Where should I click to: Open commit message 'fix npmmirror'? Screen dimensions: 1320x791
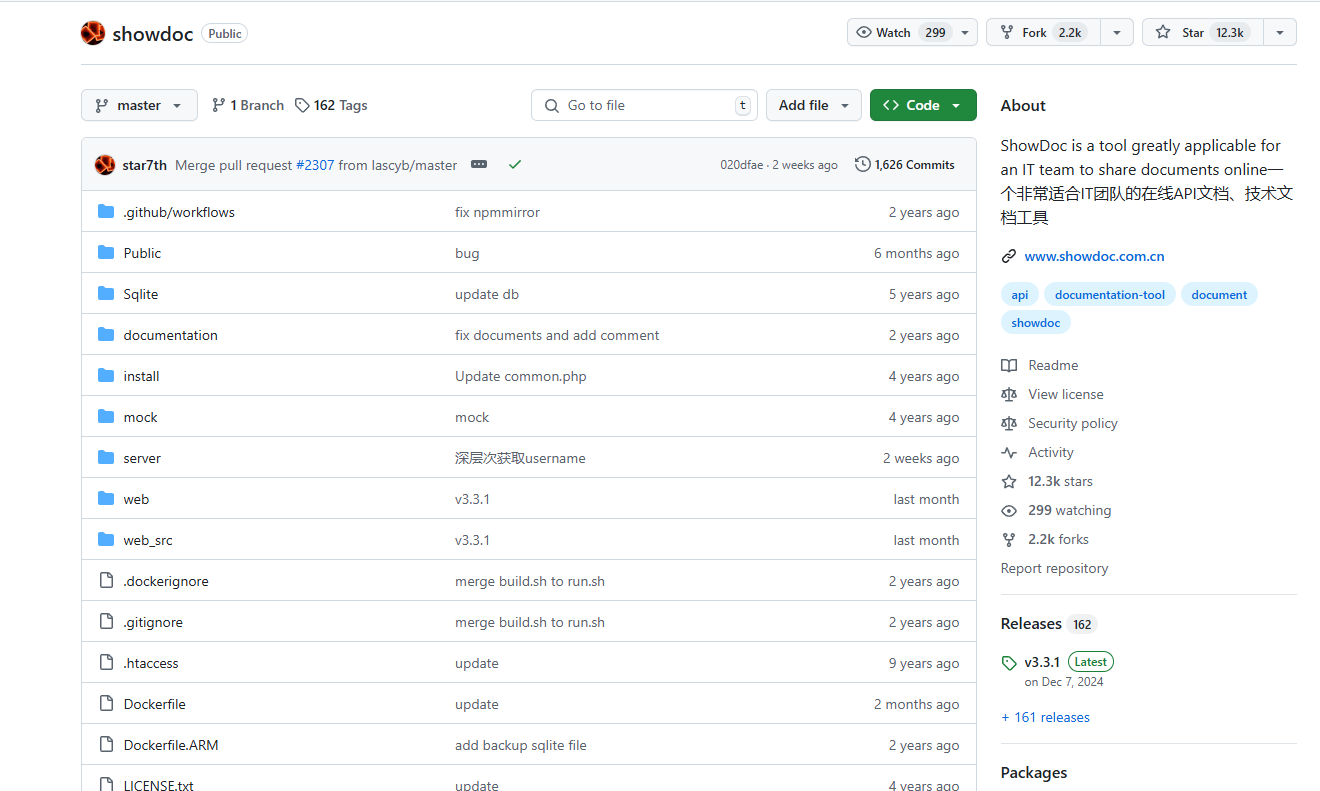click(497, 212)
